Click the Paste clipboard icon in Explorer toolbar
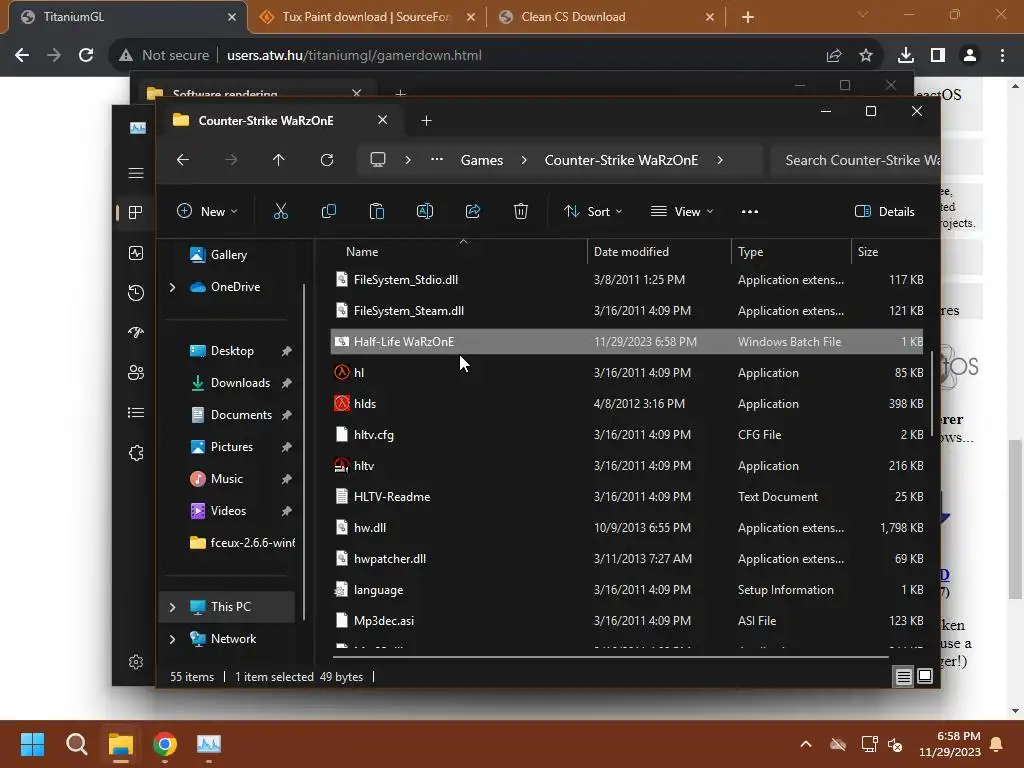The image size is (1024, 768). (377, 212)
